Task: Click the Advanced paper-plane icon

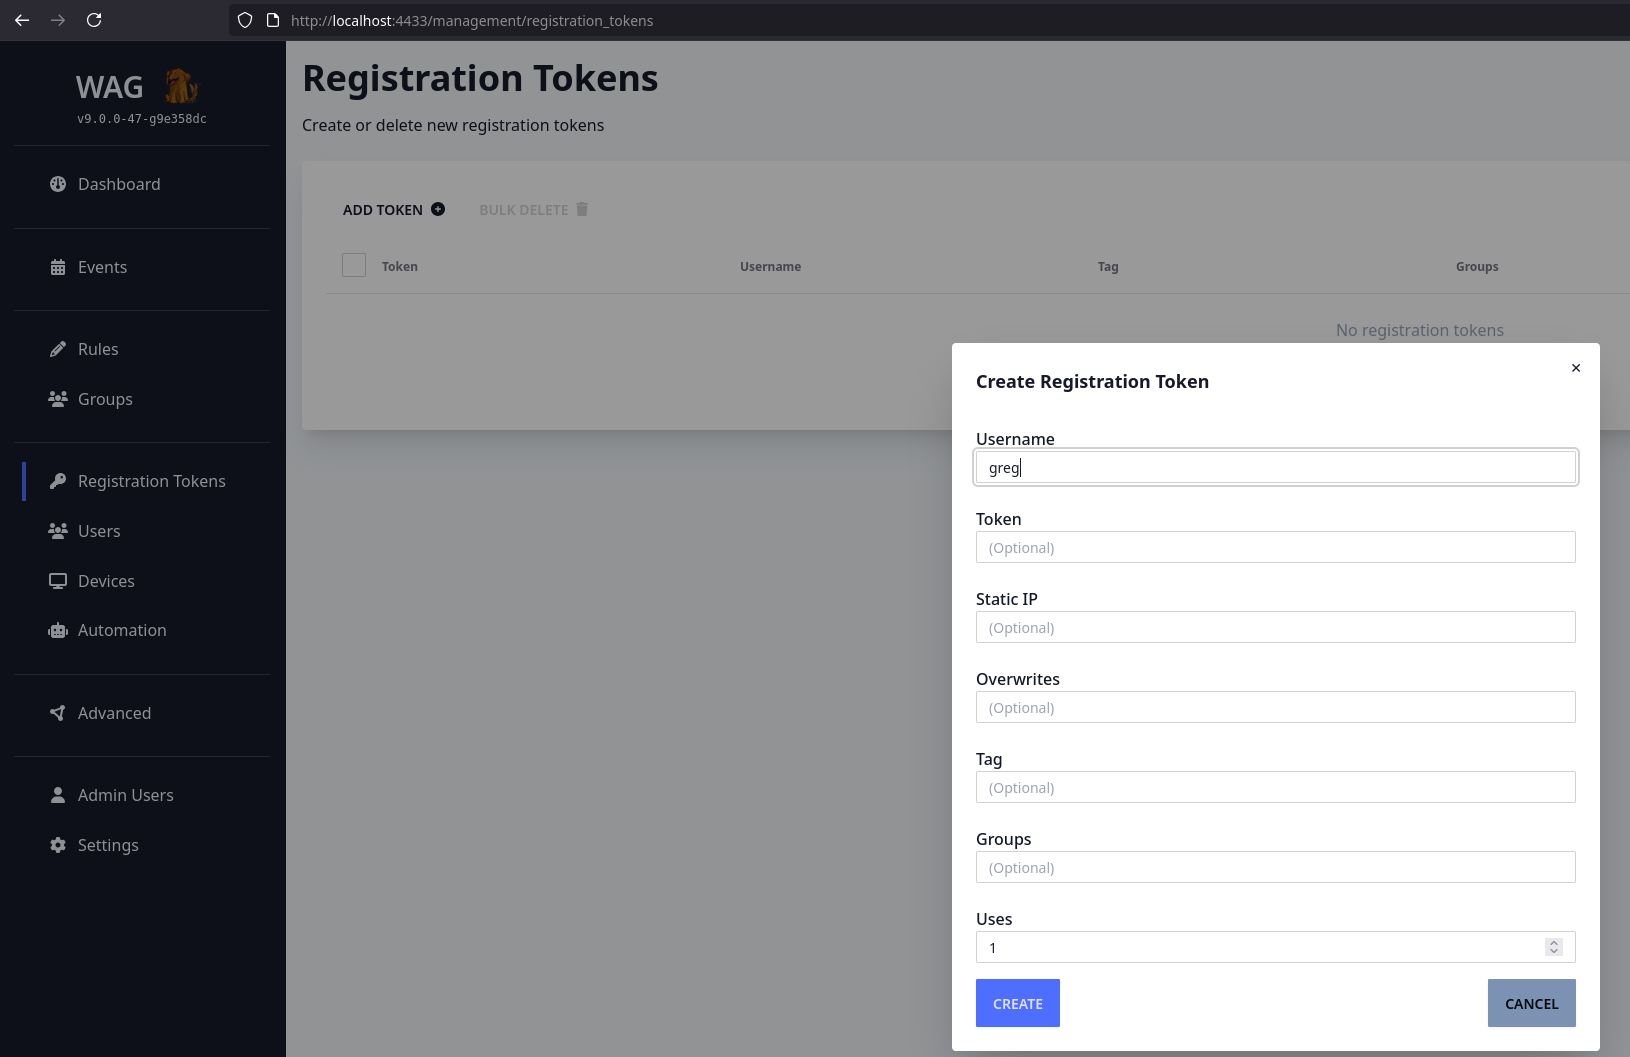Action: (57, 713)
